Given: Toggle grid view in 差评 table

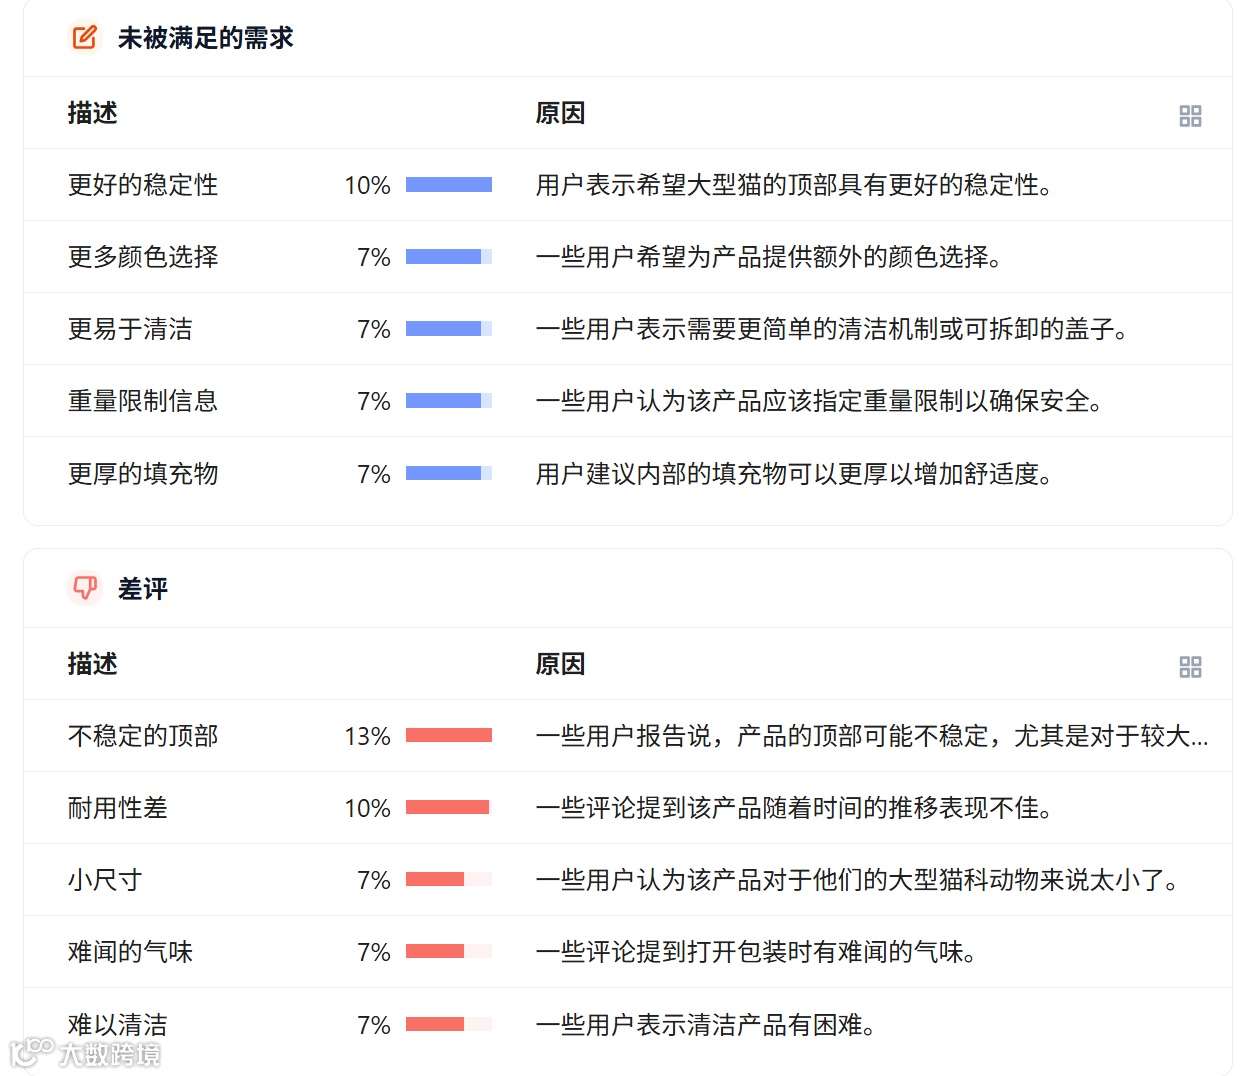Looking at the screenshot, I should click(1190, 667).
